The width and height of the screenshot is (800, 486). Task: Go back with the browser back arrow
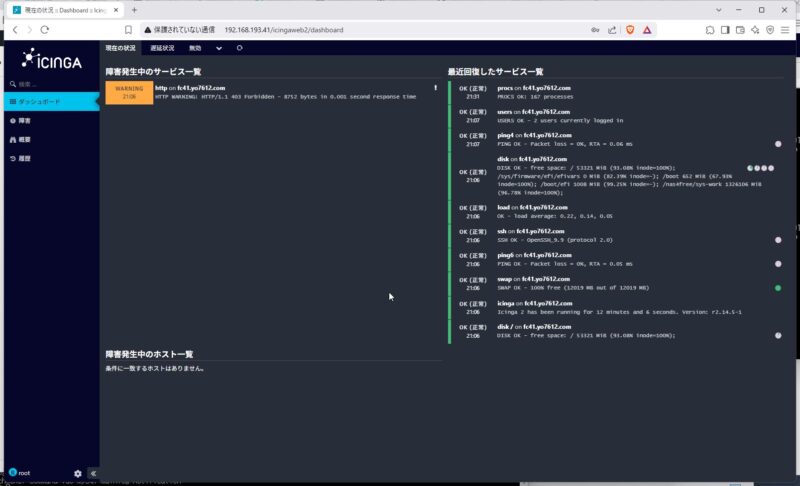point(15,30)
